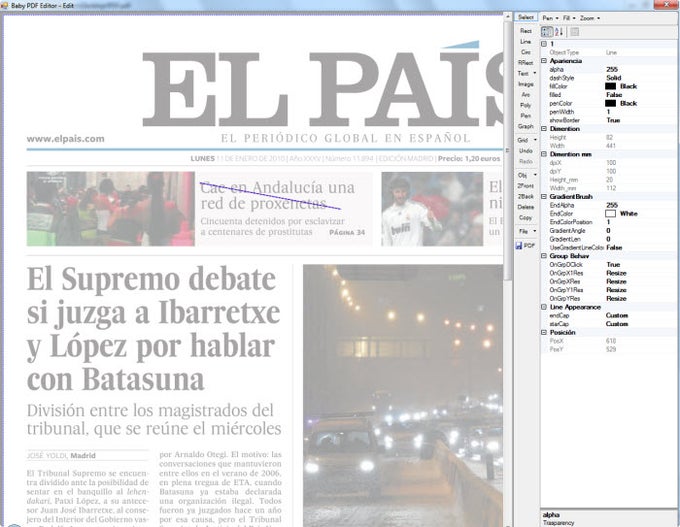Select the dashStyle Solid value
This screenshot has width=680, height=527.
(x=614, y=78)
